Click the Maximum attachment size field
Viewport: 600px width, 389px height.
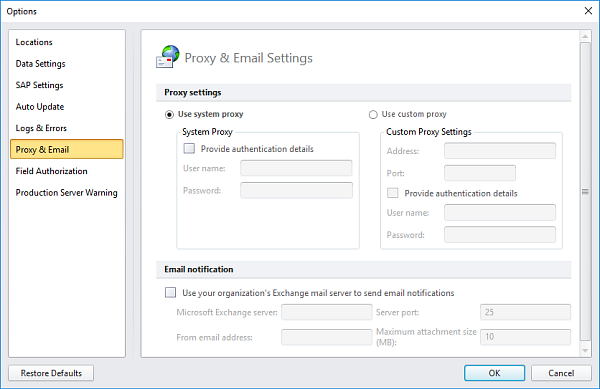(525, 337)
